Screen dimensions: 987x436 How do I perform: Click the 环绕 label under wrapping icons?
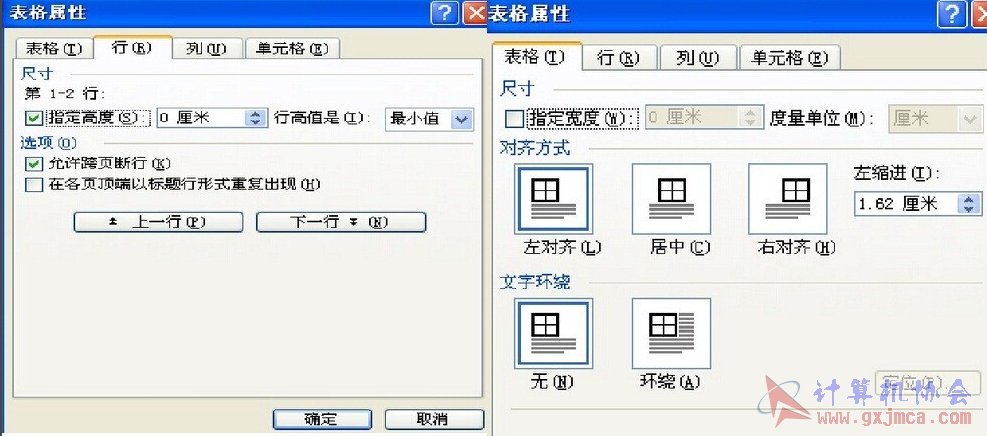coord(670,381)
